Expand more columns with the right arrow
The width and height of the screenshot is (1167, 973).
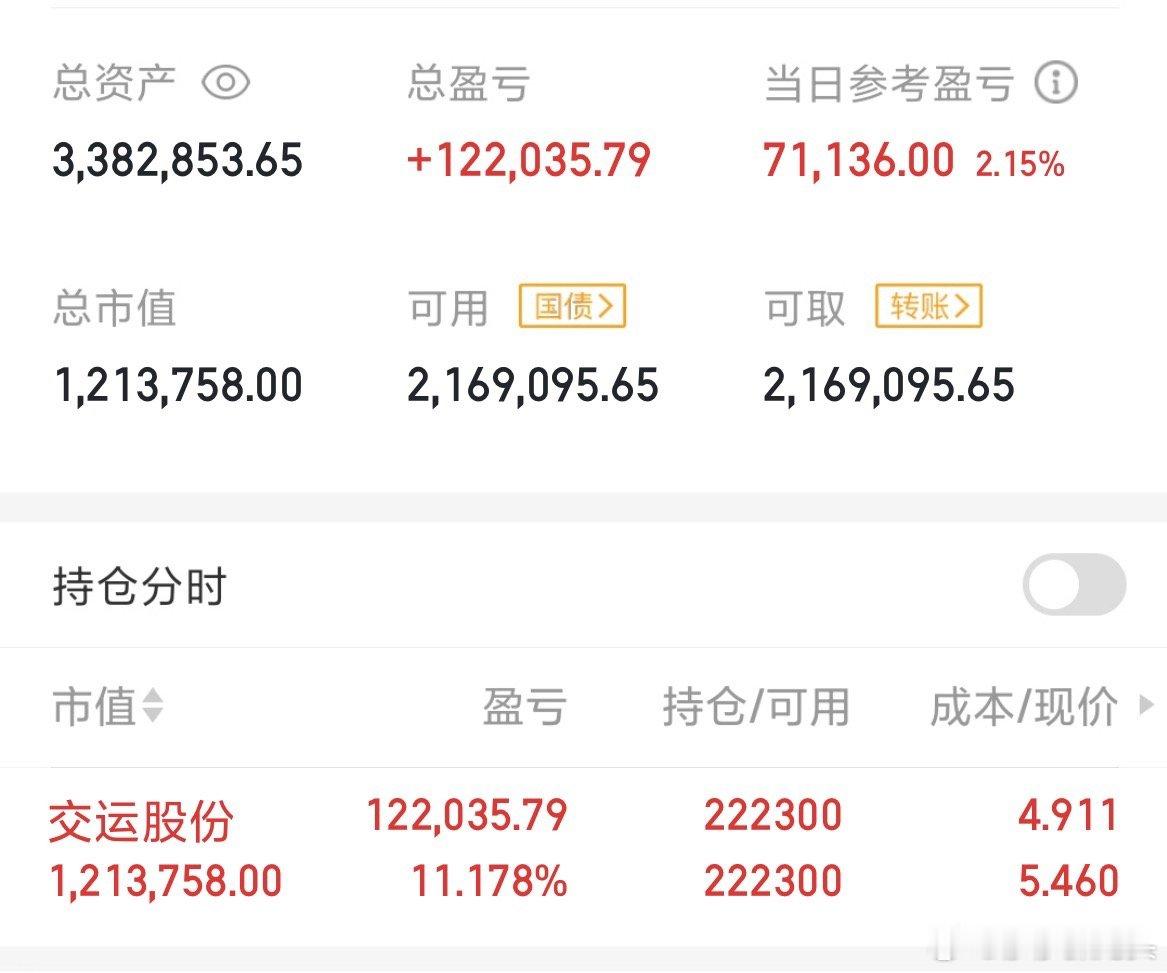tap(1147, 704)
